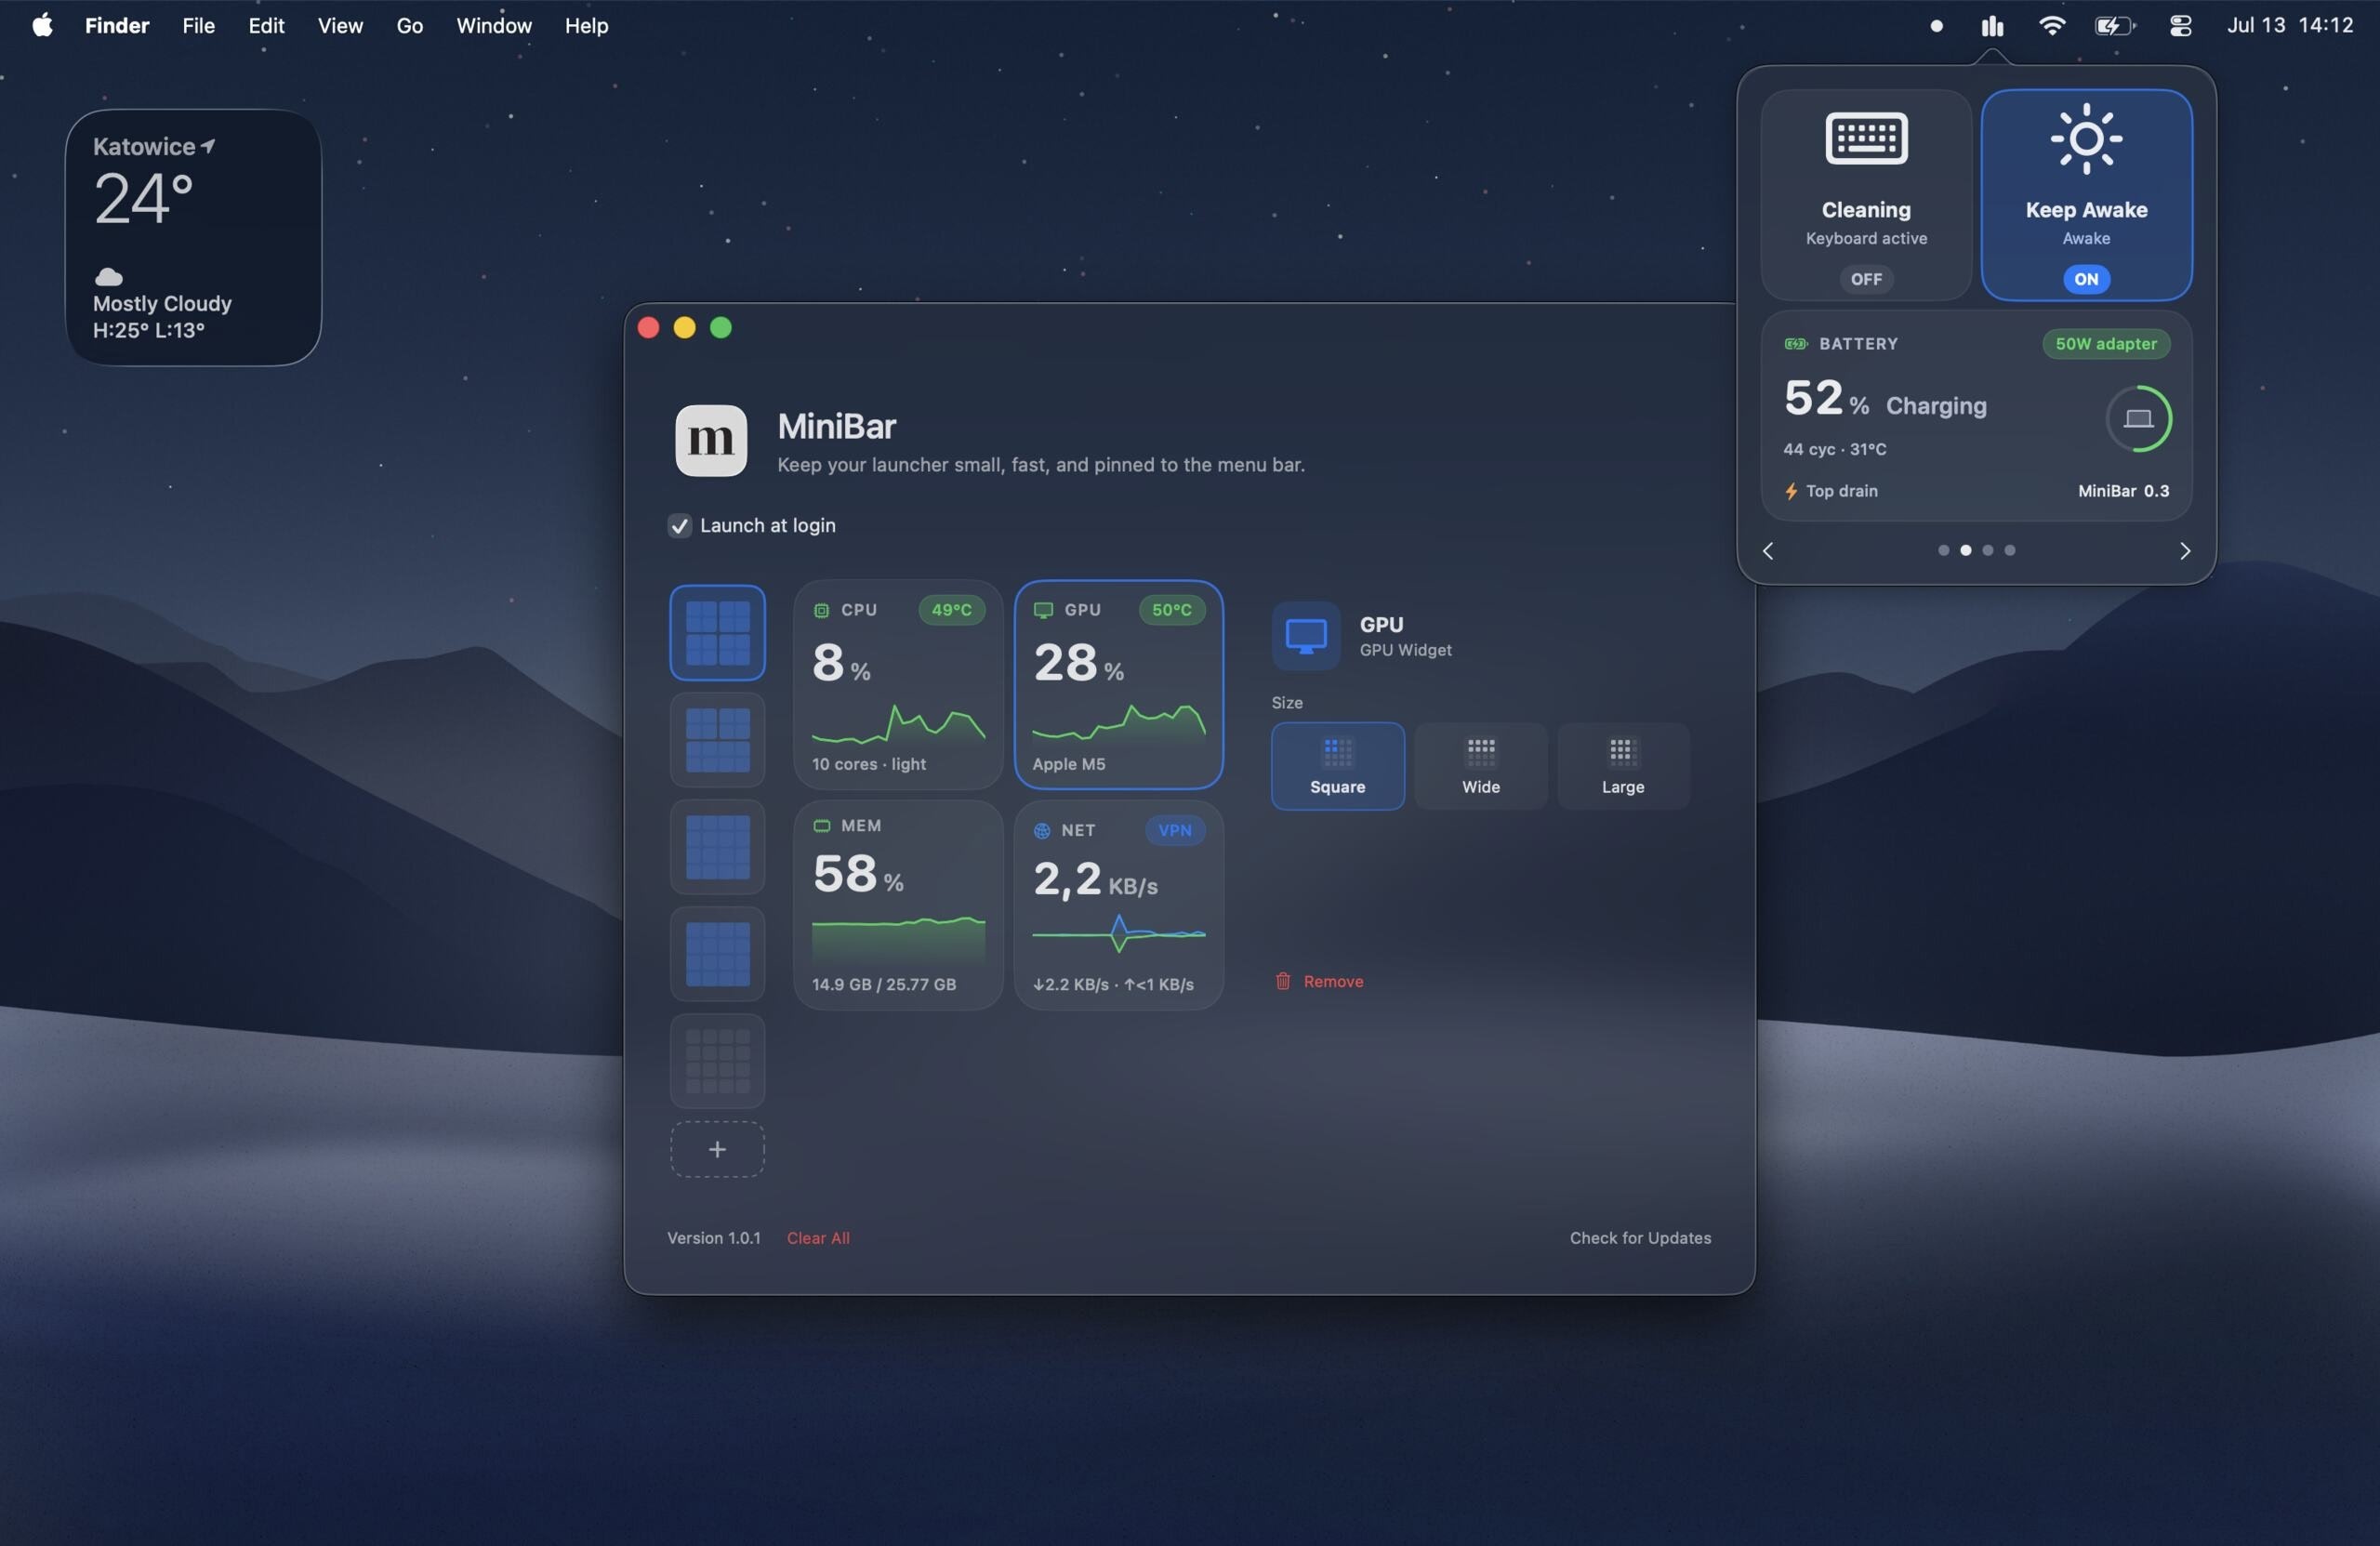Open the Window menu

pyautogui.click(x=494, y=26)
